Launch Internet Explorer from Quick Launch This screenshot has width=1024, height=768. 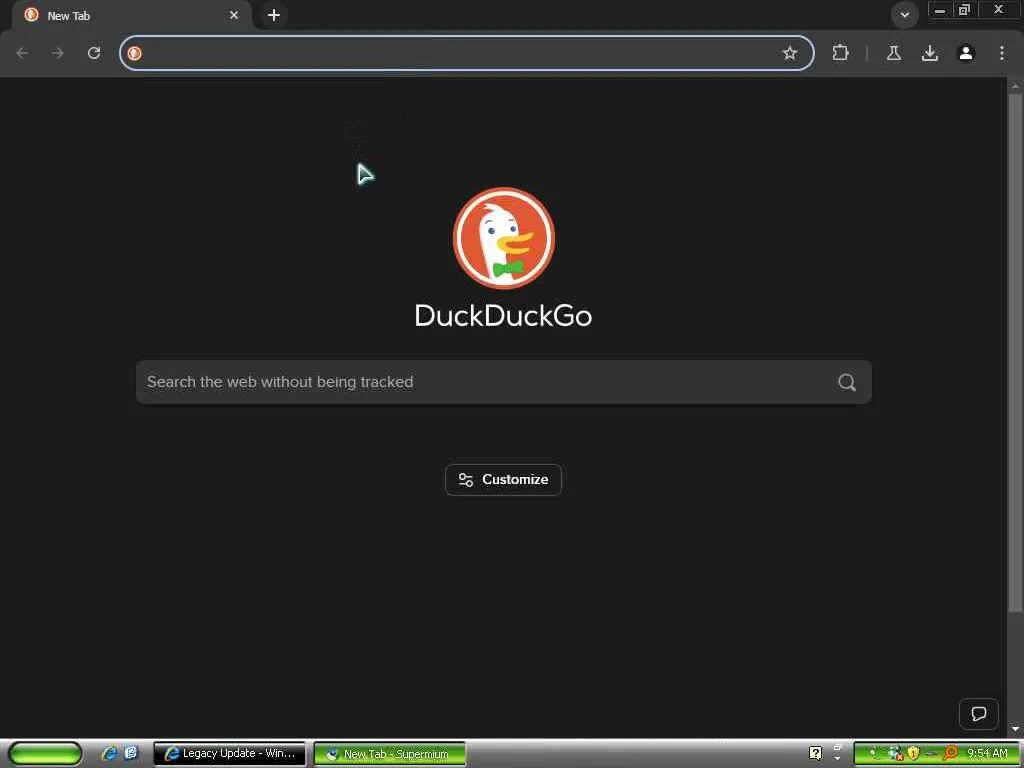click(x=109, y=753)
